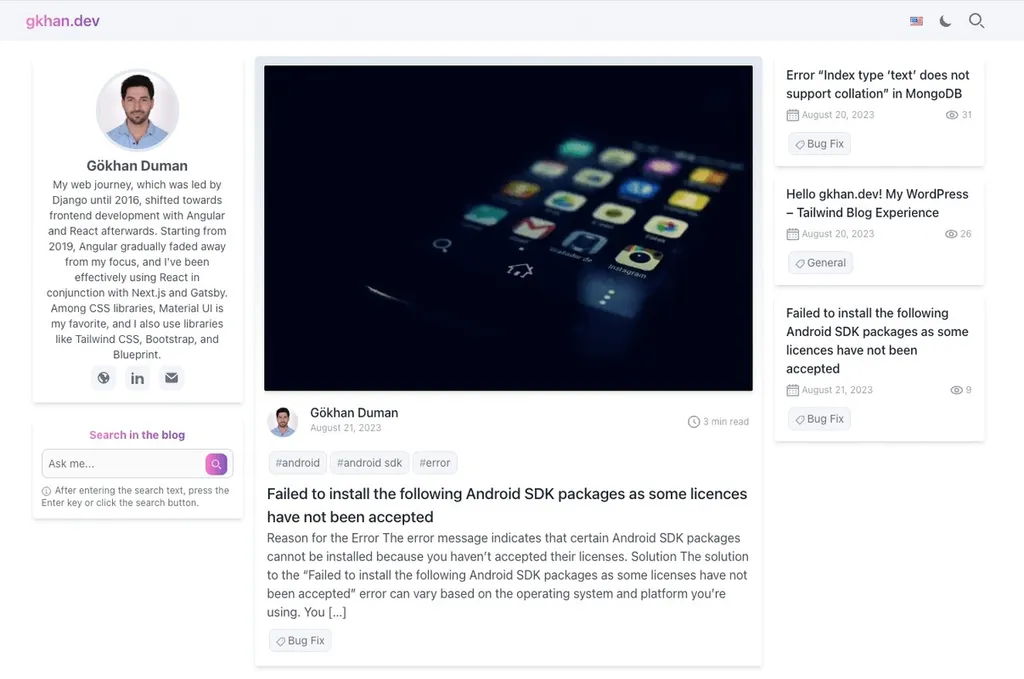Screen dimensions: 1024x679
Task: Open the #android sdk tag
Action: click(x=370, y=463)
